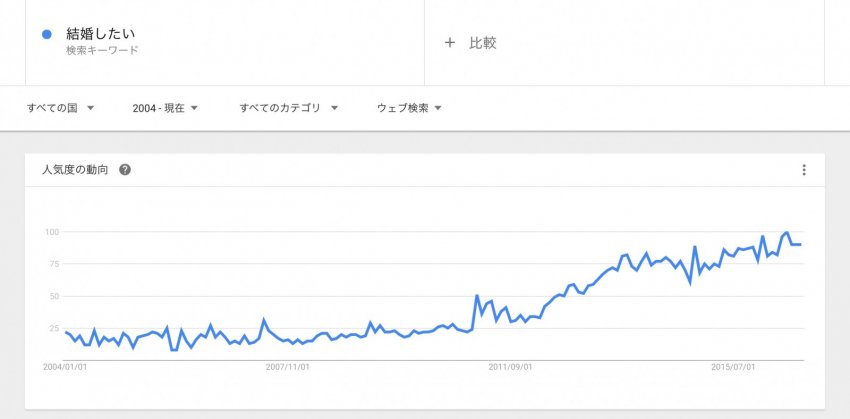Click the 検索キーワード label under term
The height and width of the screenshot is (419, 850).
[102, 50]
